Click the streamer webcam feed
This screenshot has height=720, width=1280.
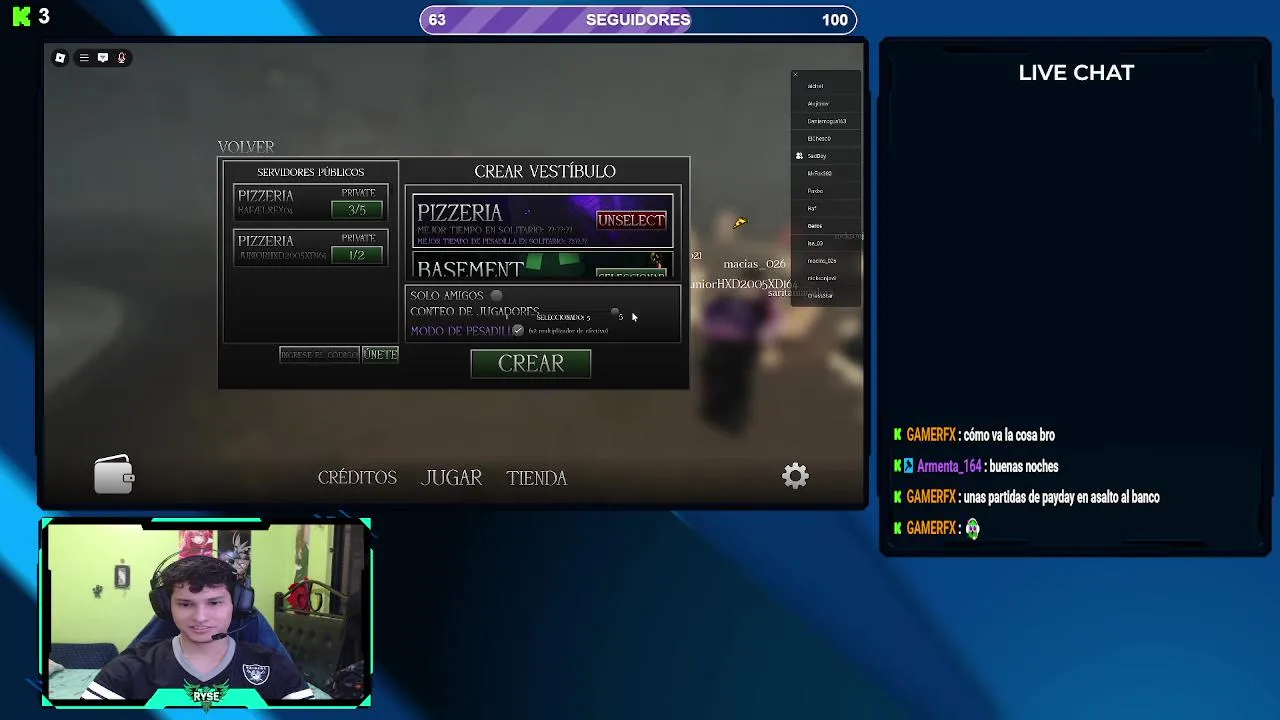(206, 612)
